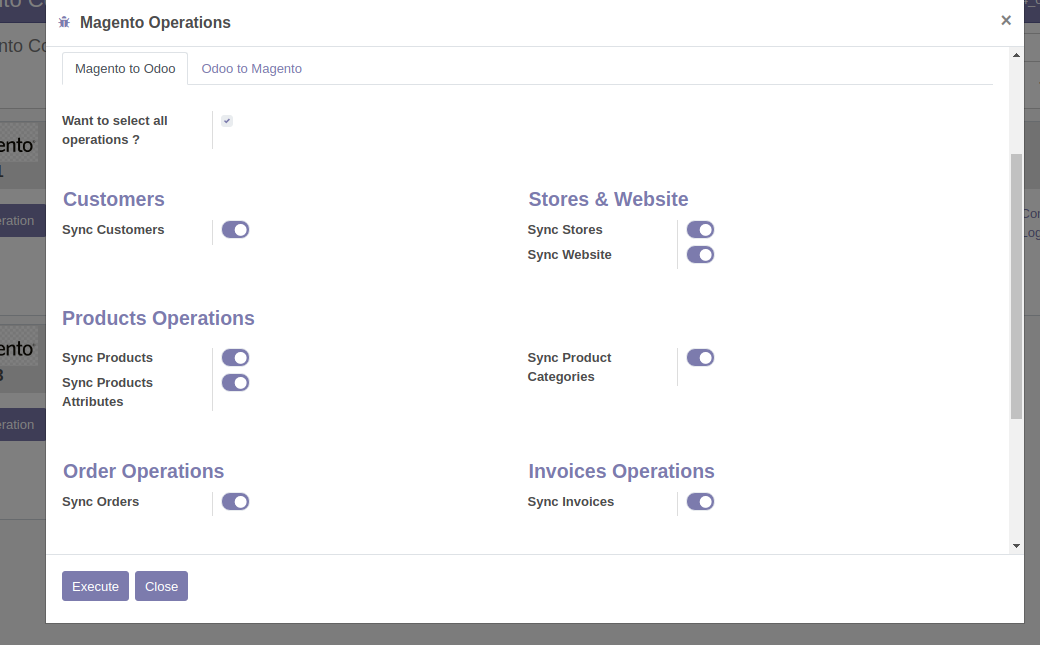Switch to the Odoo to Magento tab

251,69
